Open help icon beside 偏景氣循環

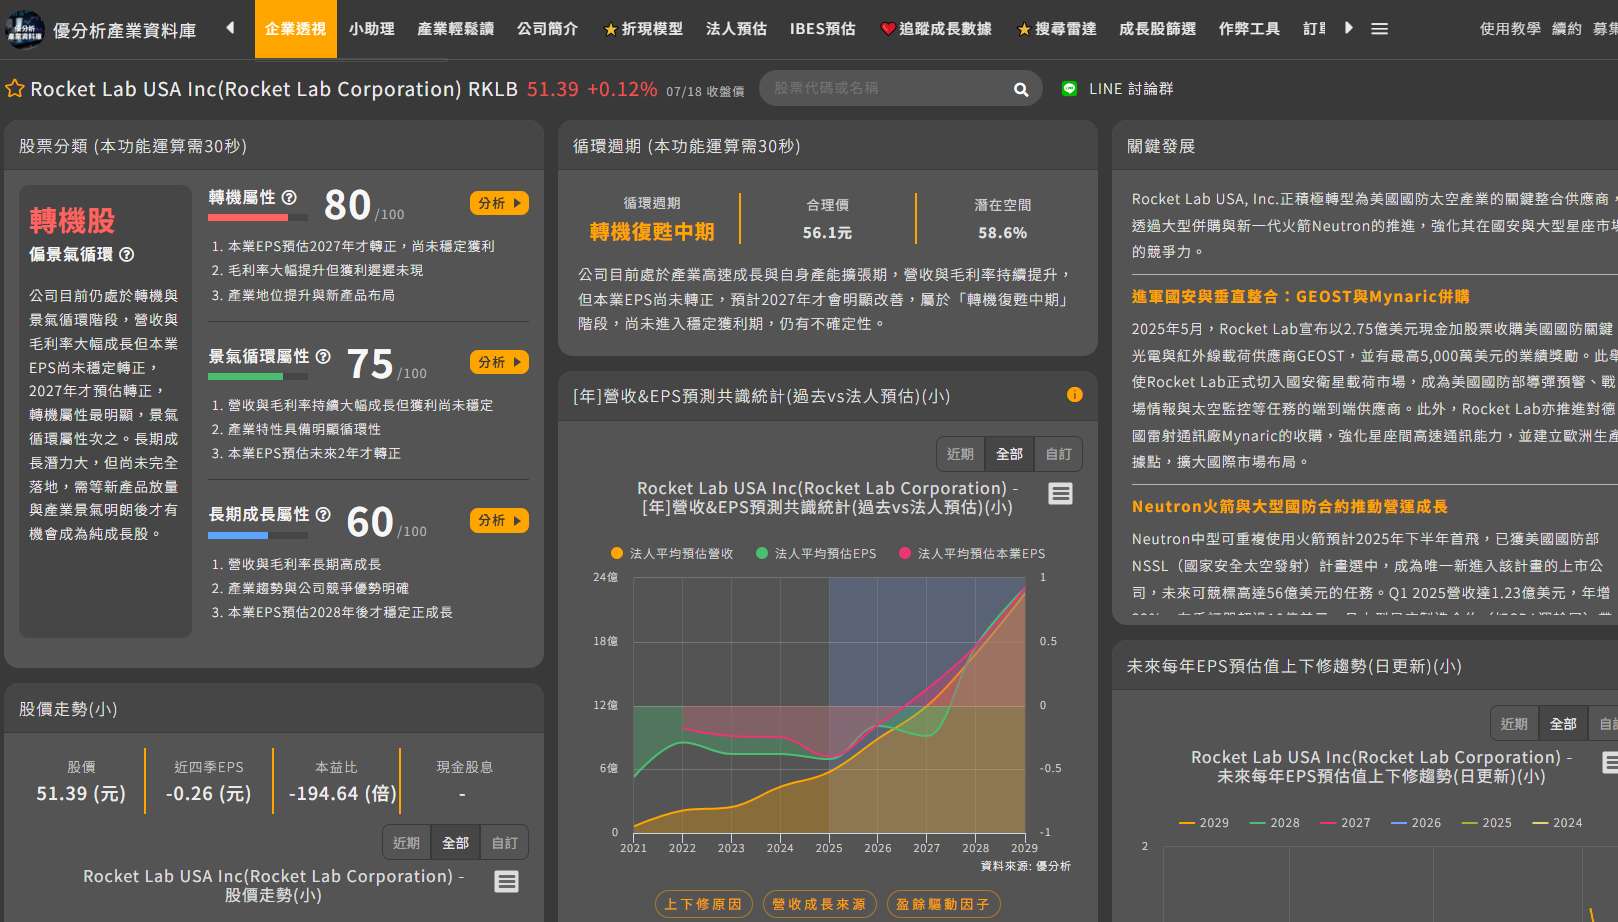(x=126, y=254)
